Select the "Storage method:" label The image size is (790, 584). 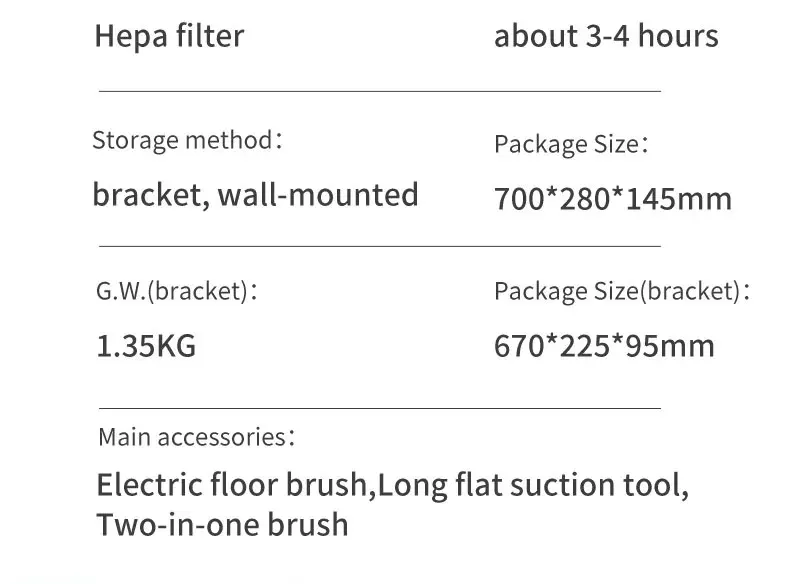coord(187,140)
